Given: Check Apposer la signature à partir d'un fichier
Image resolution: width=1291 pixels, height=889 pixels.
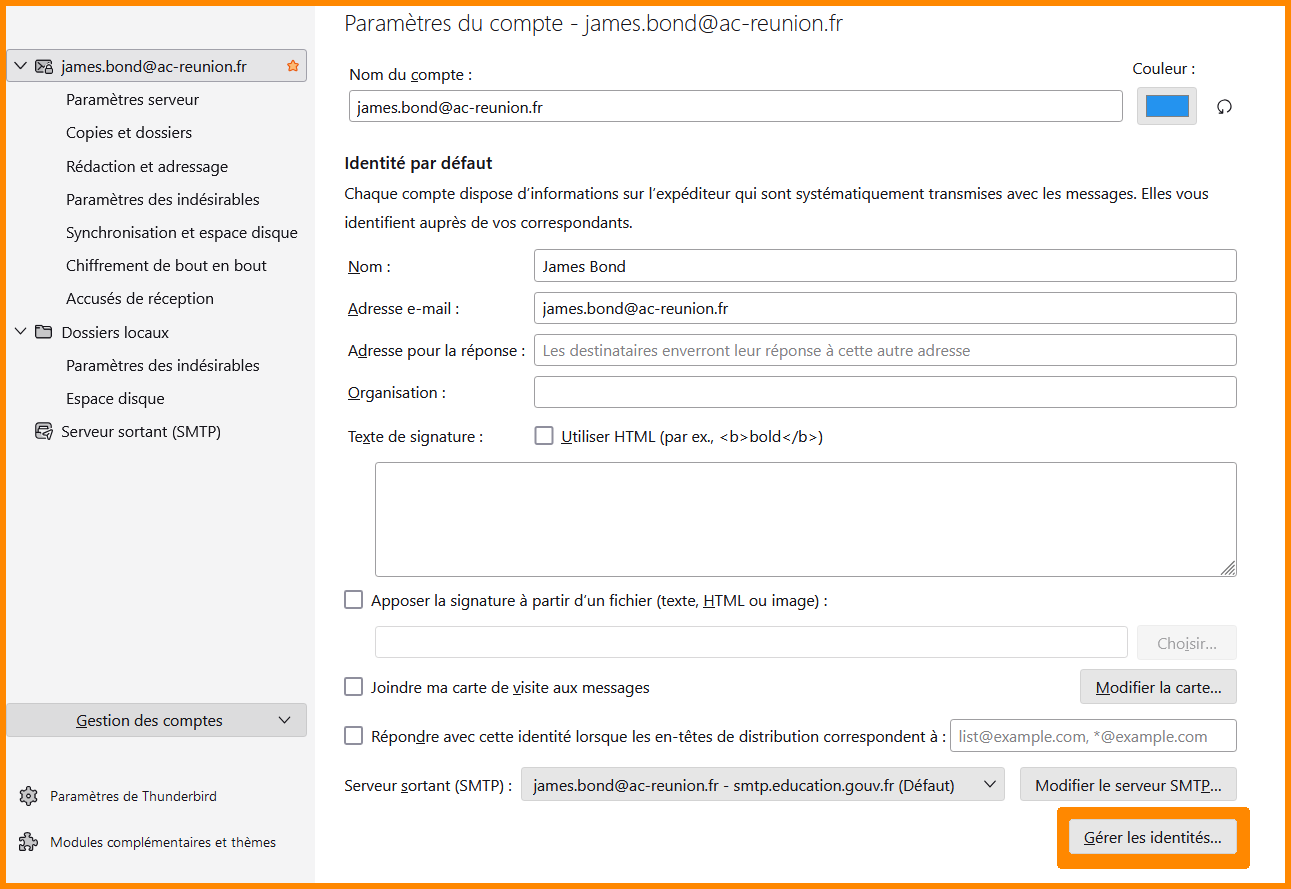Looking at the screenshot, I should pyautogui.click(x=354, y=600).
